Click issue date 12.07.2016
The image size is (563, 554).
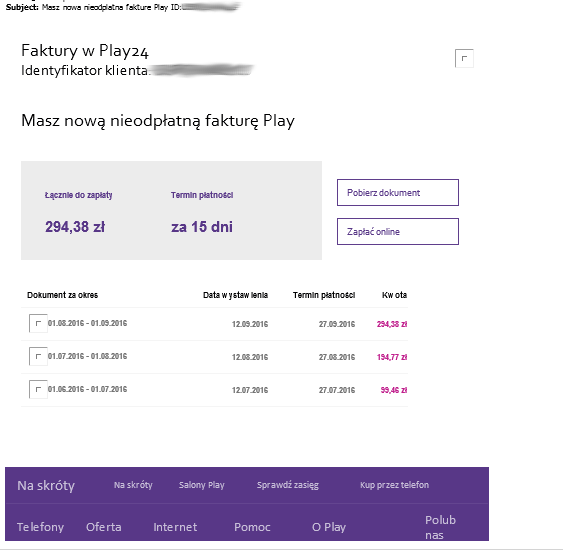(x=250, y=390)
